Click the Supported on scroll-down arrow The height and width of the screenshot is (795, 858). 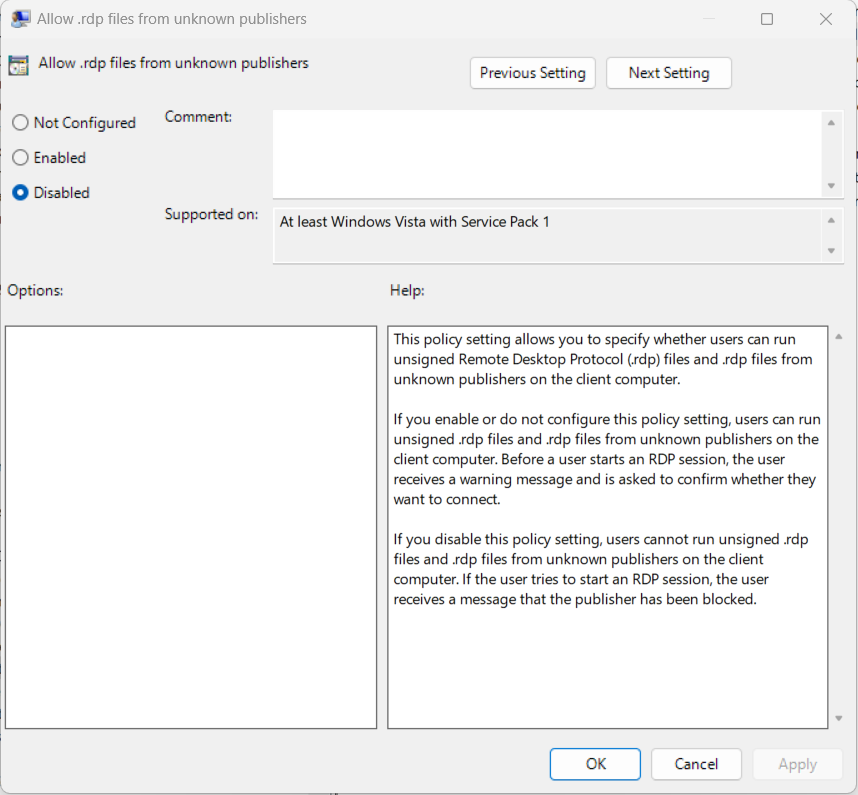pos(831,251)
